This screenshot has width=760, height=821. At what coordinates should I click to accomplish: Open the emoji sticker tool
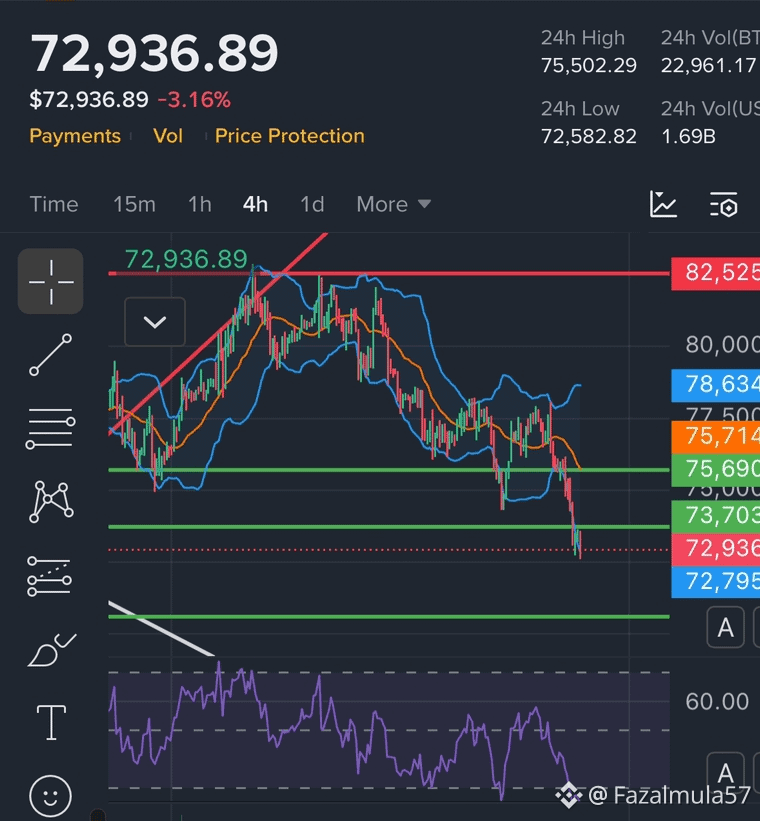50,796
